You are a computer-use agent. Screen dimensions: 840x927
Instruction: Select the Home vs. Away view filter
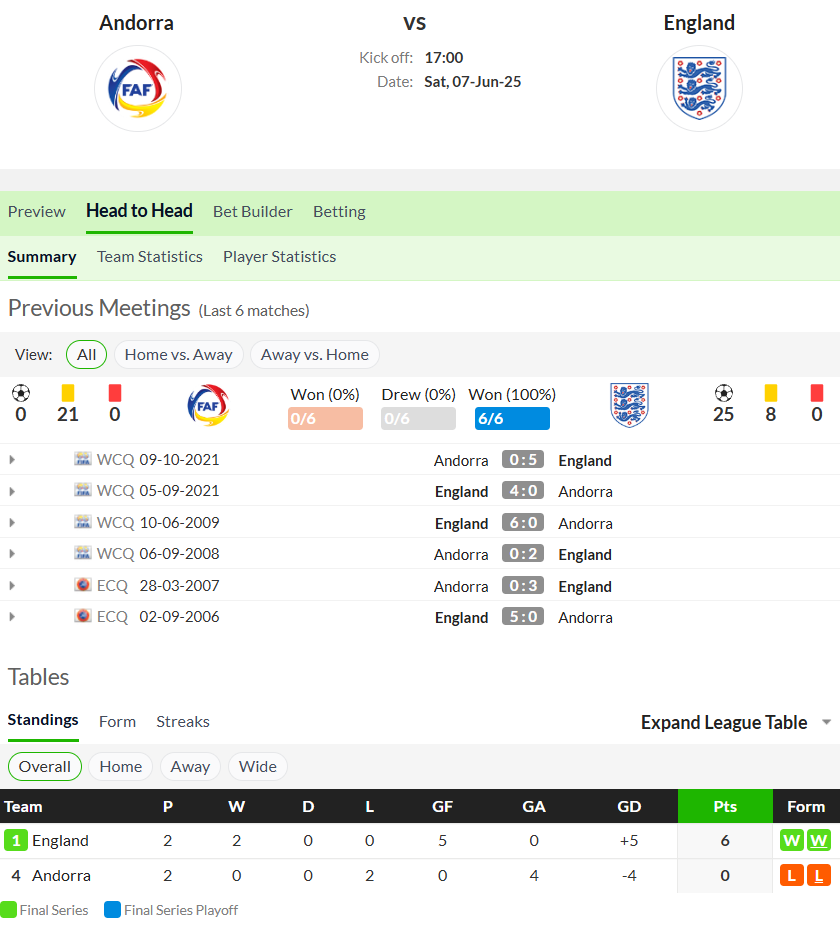179,355
